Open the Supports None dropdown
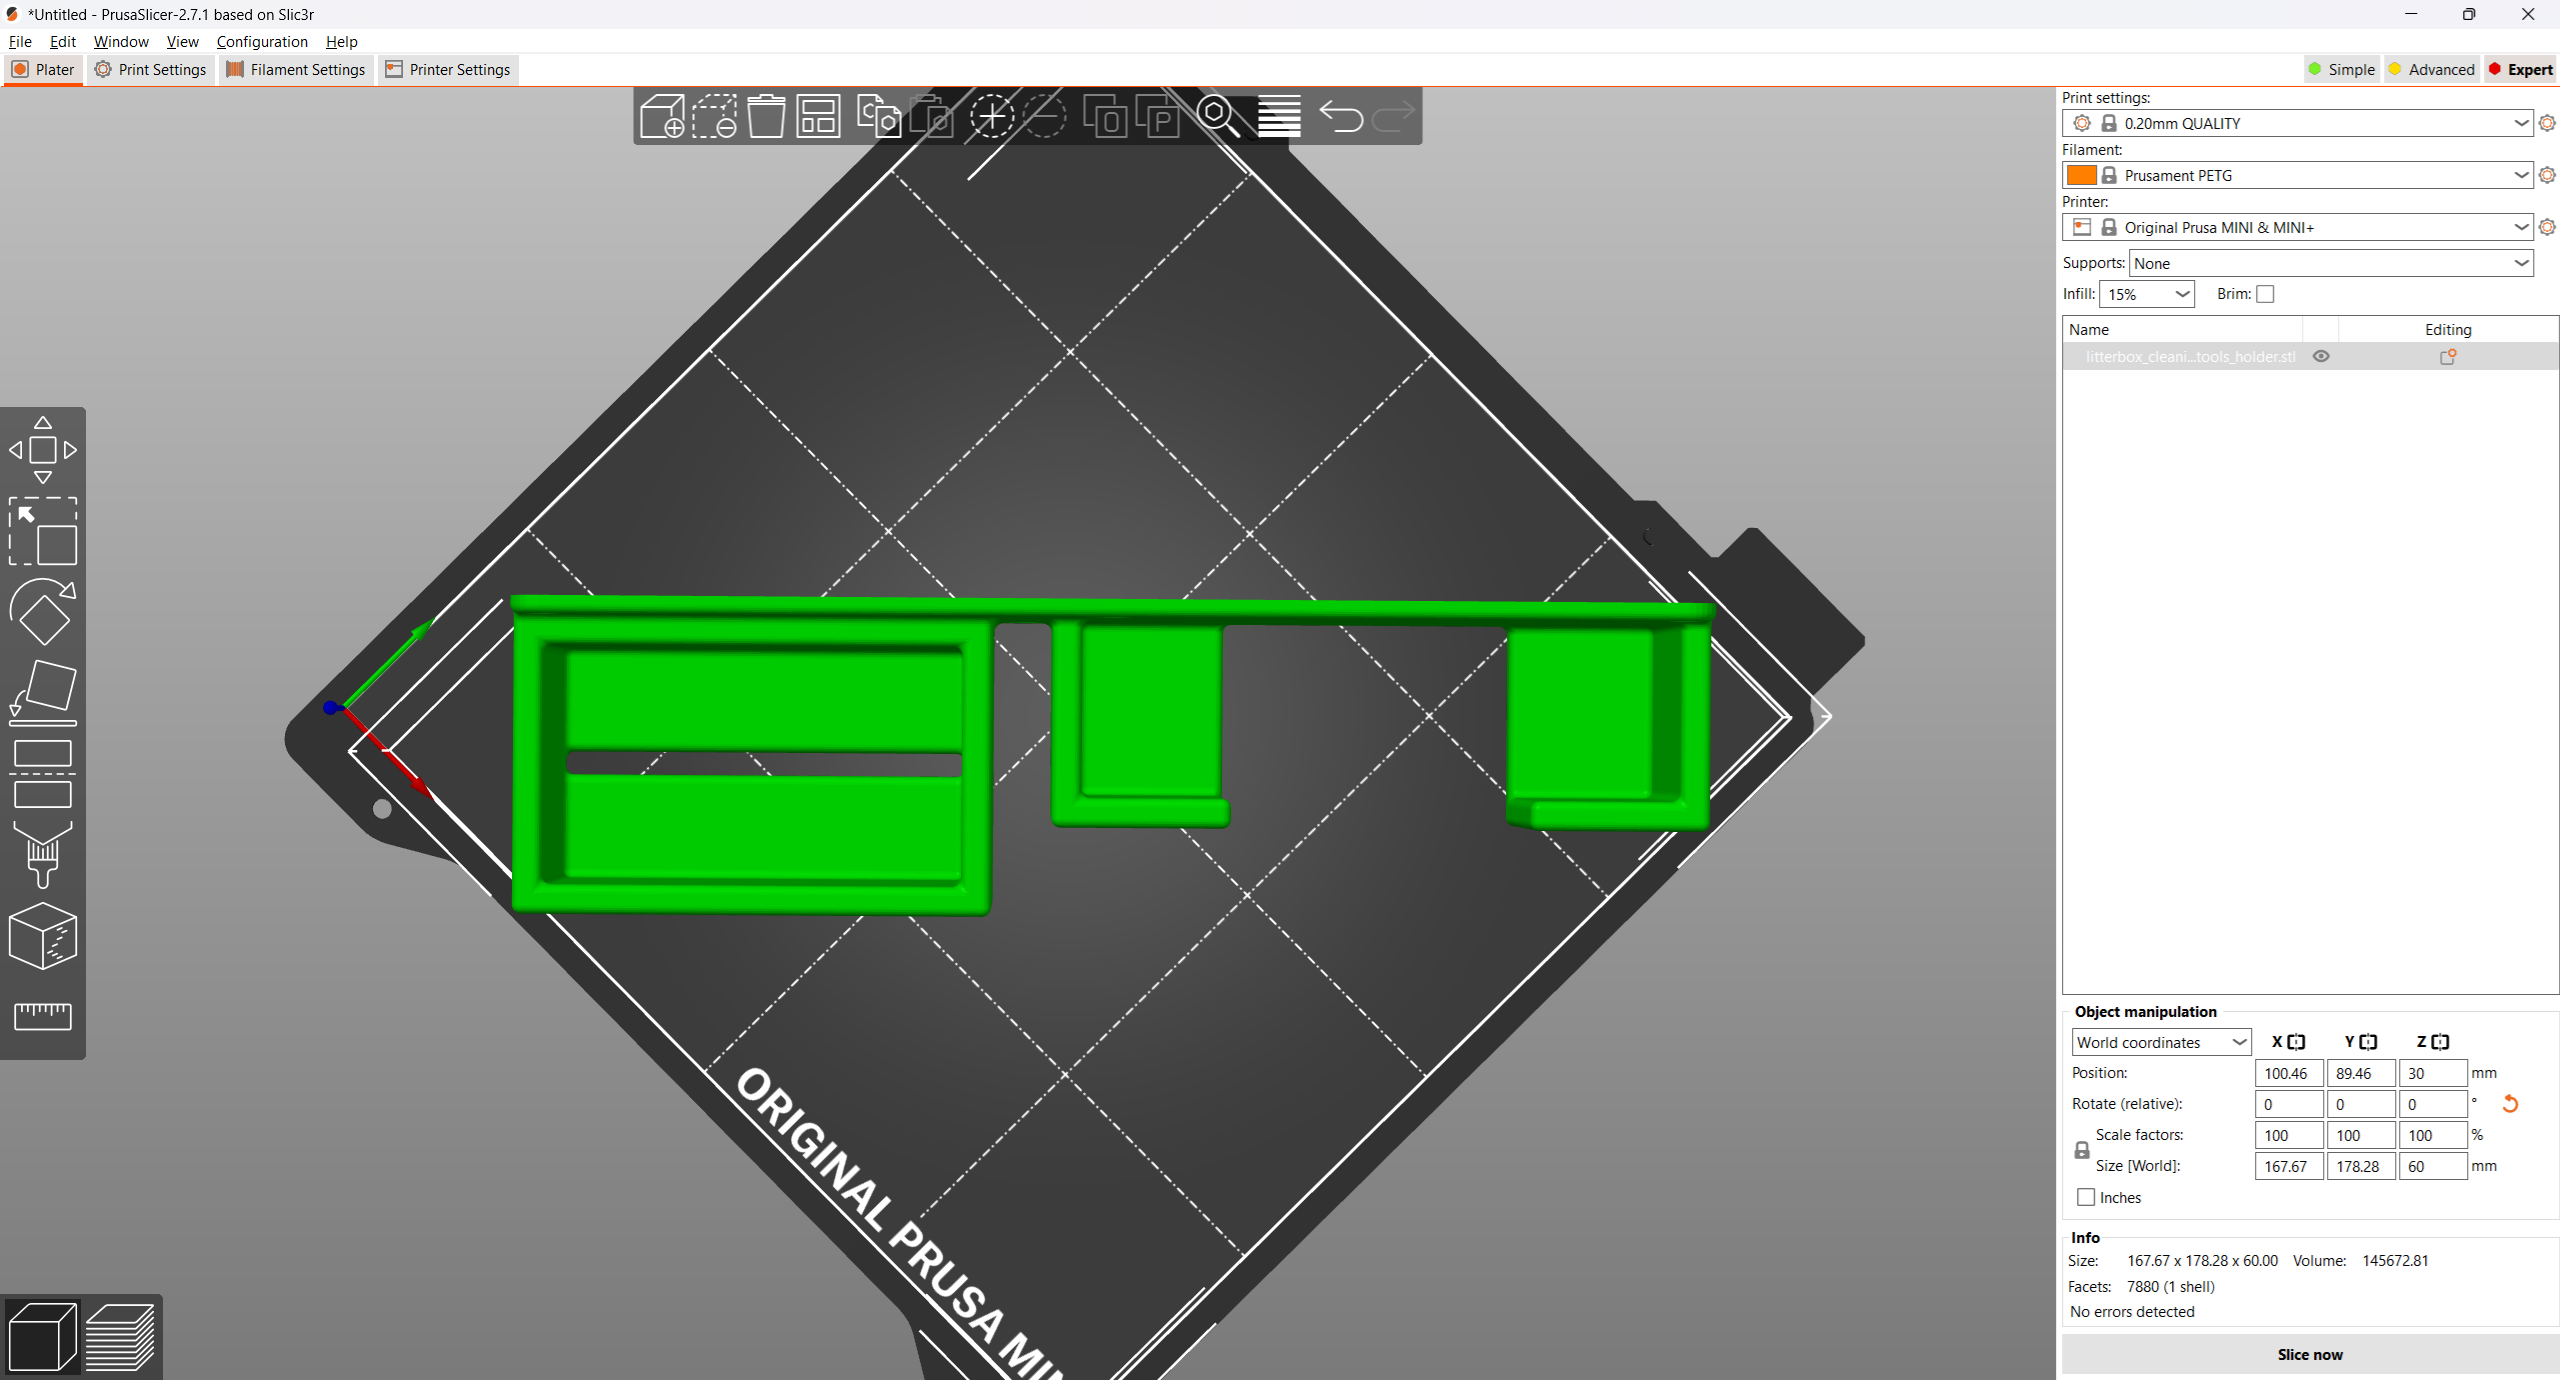2560x1380 pixels. coord(2331,263)
